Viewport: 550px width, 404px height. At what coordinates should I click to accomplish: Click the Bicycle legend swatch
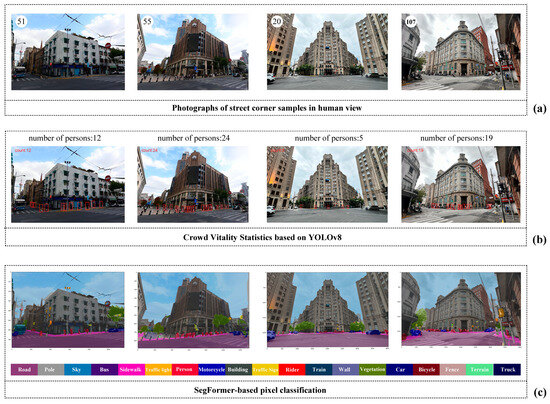point(427,370)
